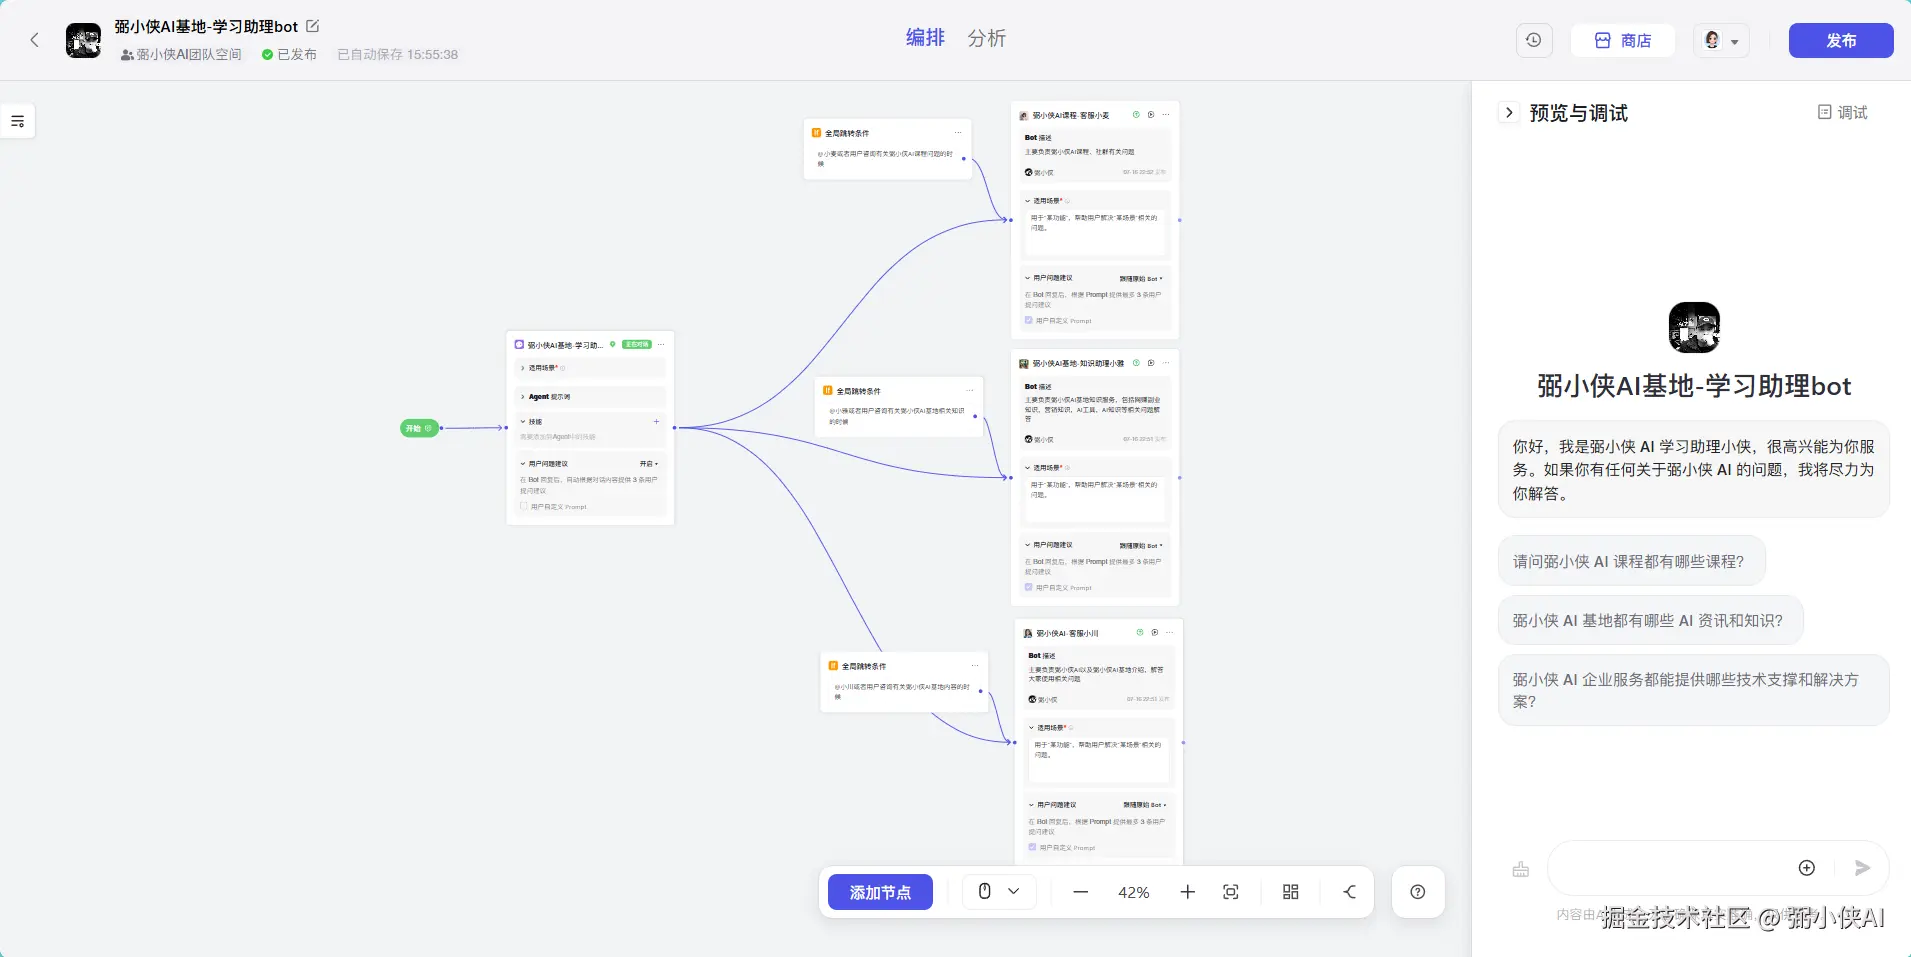Open more options on the topmost 全局跳转条件 node
This screenshot has width=1911, height=957.
coord(958,133)
